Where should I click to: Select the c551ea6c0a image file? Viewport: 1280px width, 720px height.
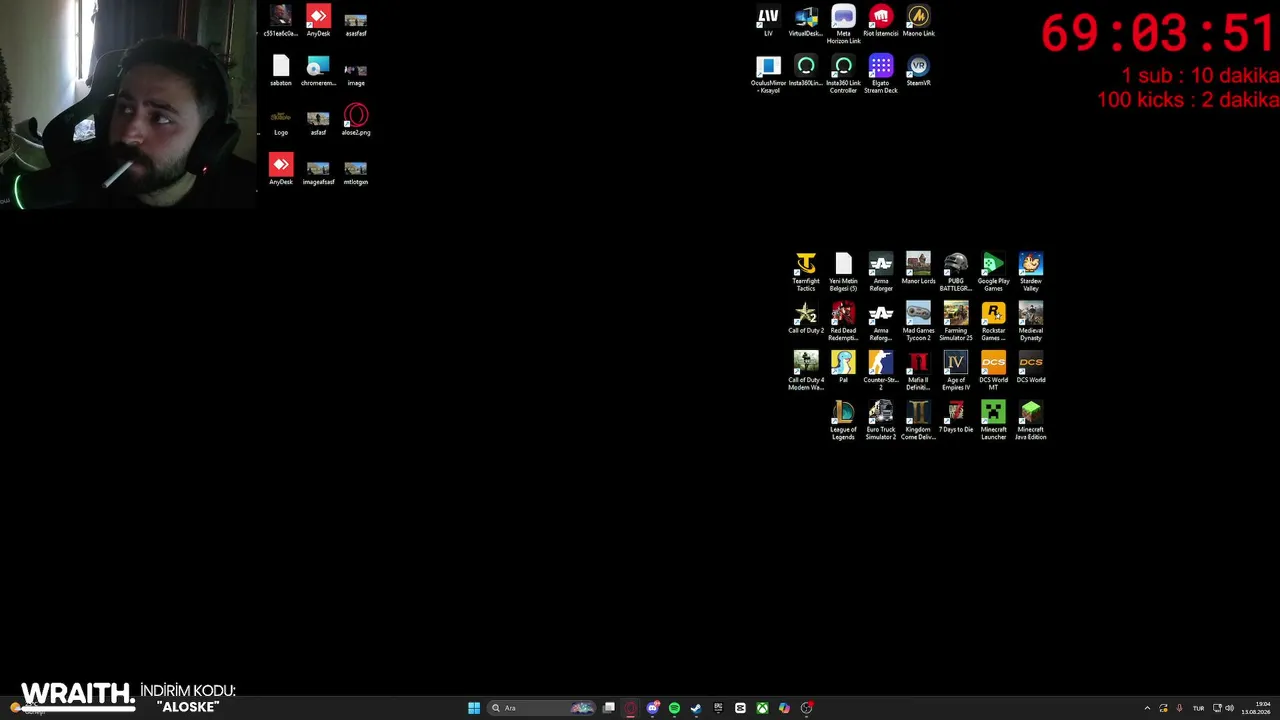pos(281,21)
